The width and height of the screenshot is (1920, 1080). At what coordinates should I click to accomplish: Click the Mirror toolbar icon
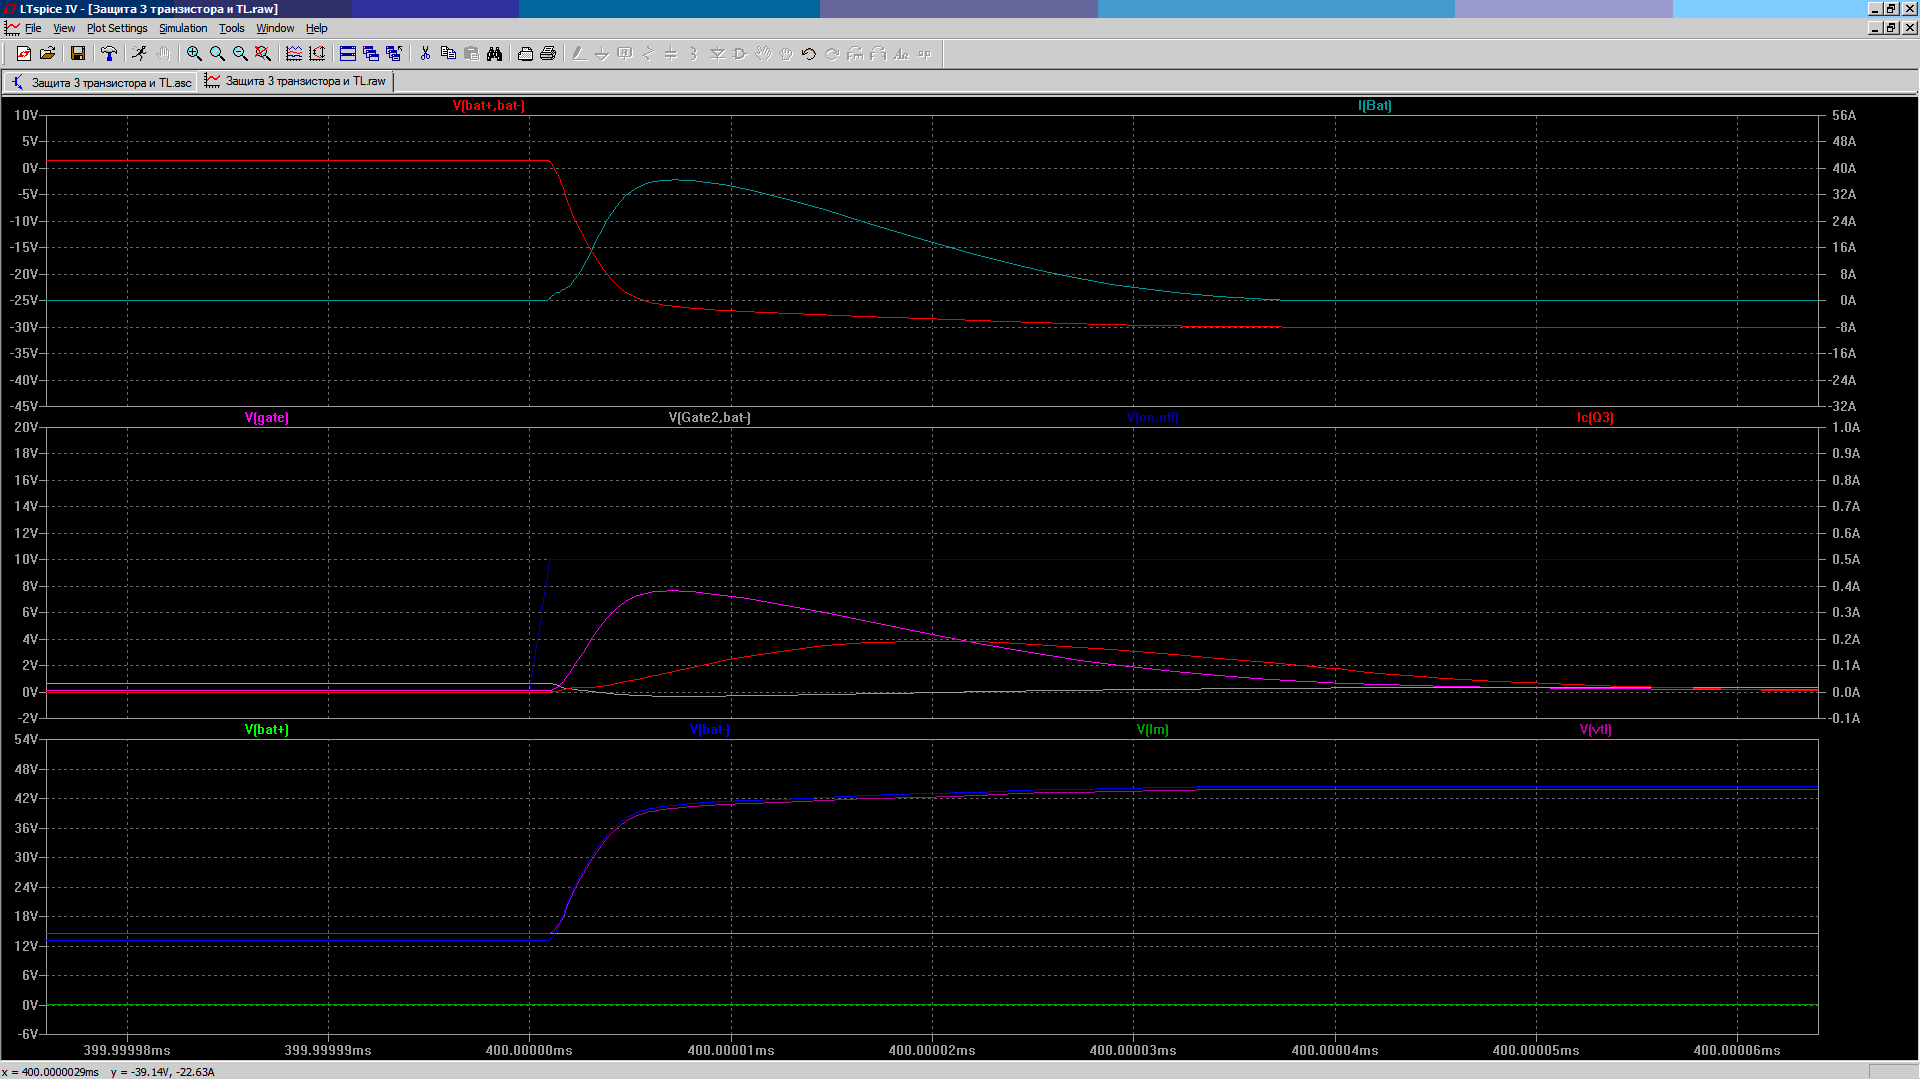[878, 54]
